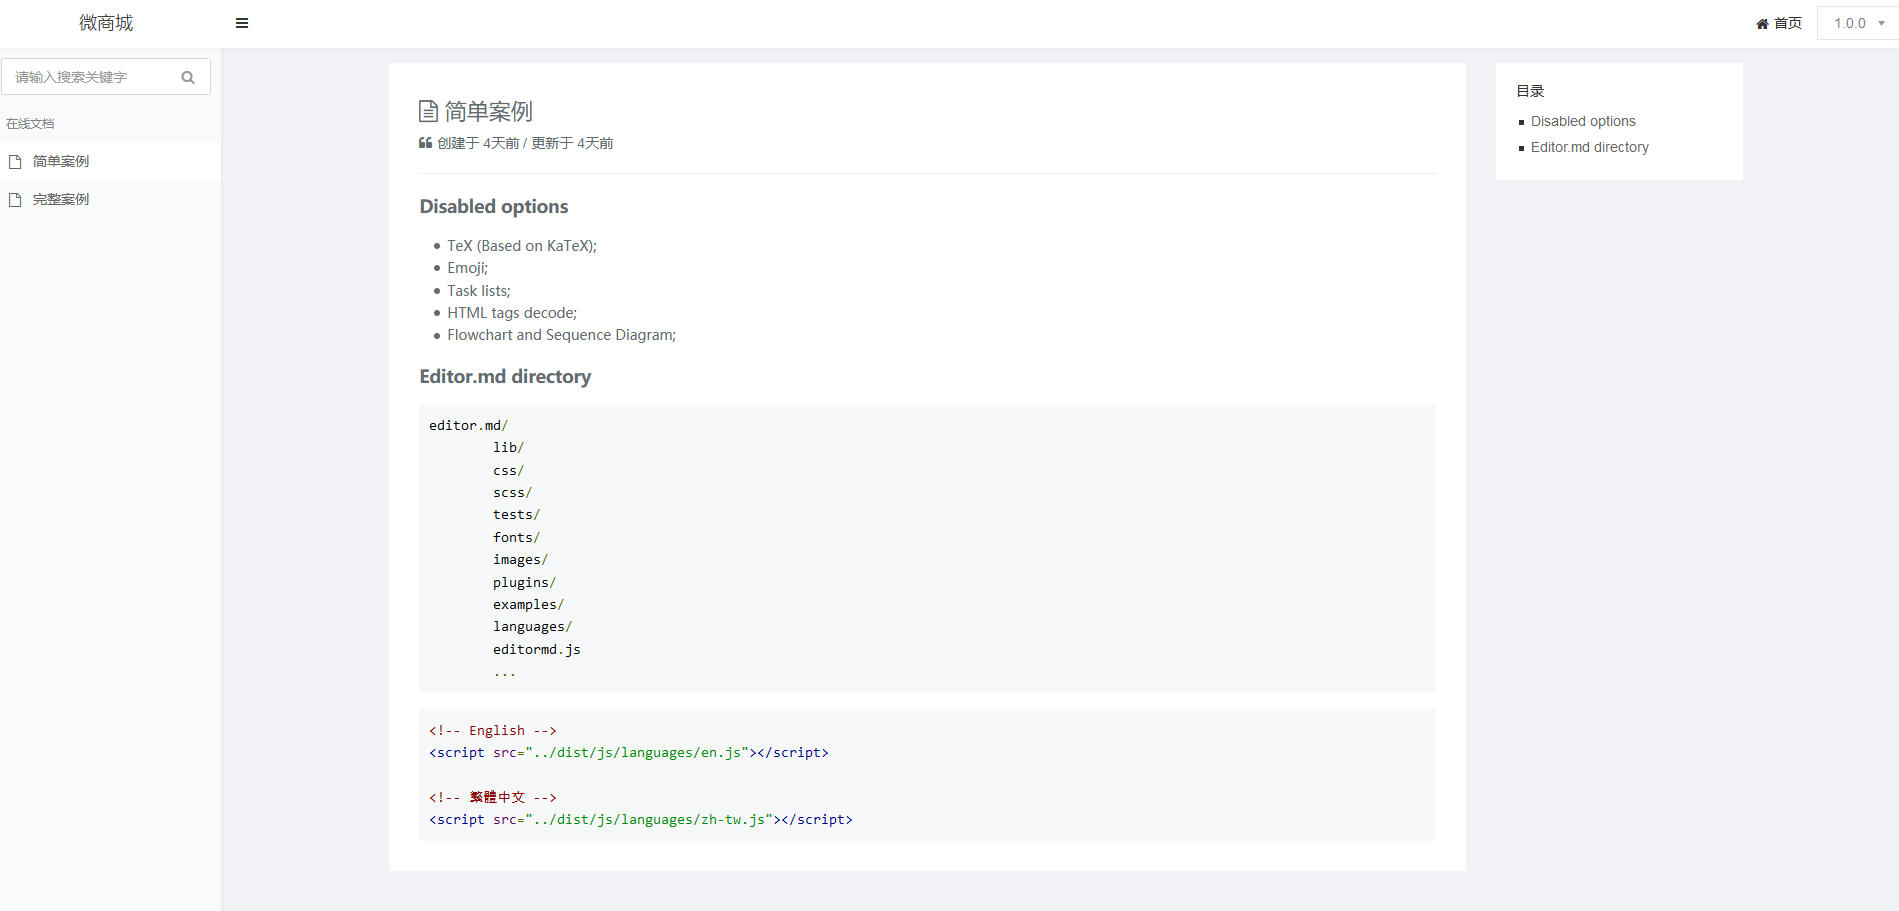Click the file icon before the 简单案例 heading
The height and width of the screenshot is (911, 1899).
click(x=428, y=111)
